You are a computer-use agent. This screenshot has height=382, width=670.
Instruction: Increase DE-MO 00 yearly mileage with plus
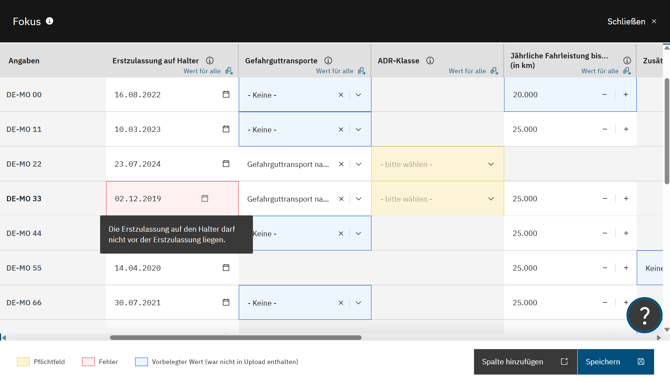click(626, 94)
